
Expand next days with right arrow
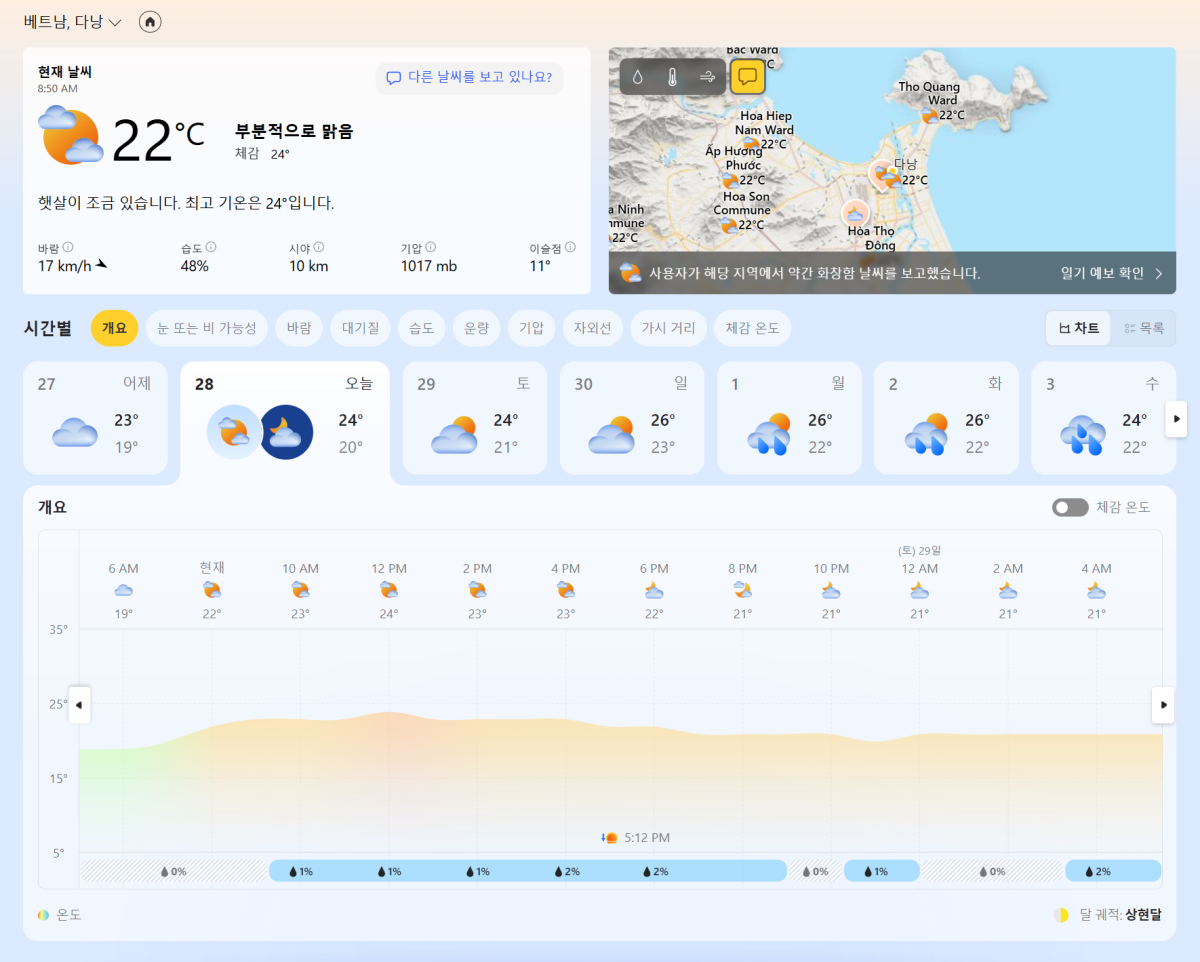click(x=1176, y=418)
